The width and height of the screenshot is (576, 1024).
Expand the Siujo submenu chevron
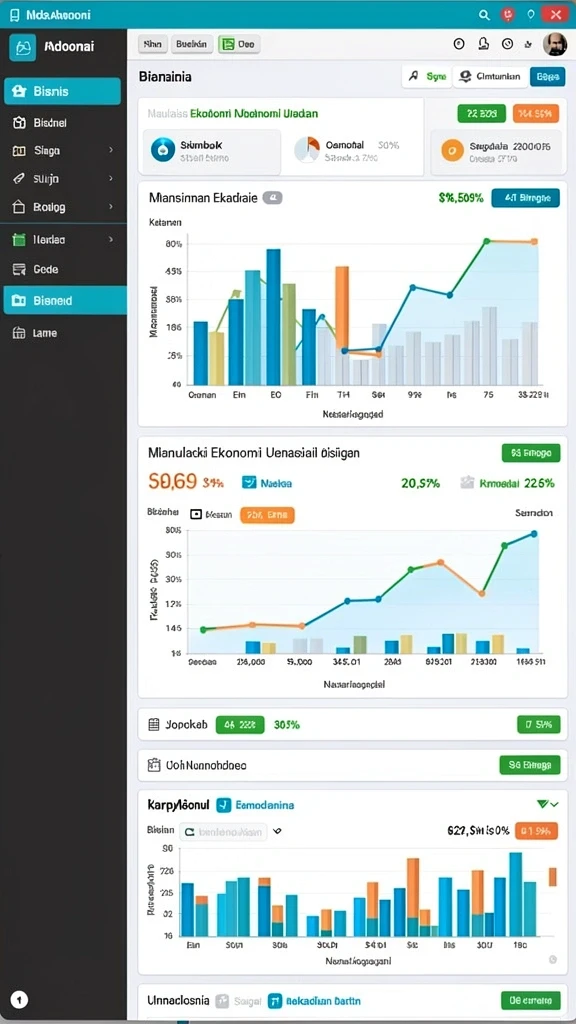[x=111, y=178]
